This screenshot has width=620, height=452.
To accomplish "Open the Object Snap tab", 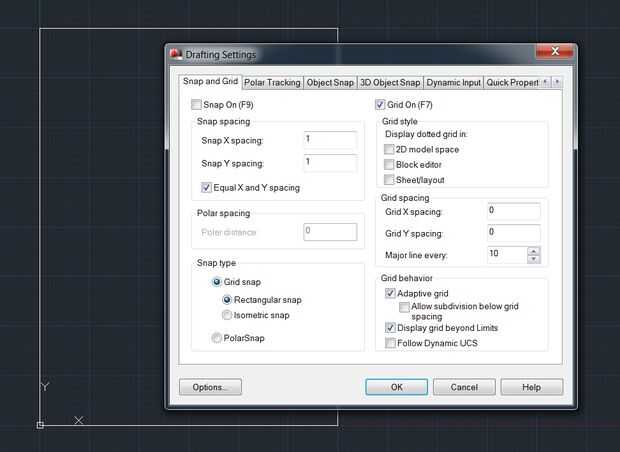I will (330, 83).
